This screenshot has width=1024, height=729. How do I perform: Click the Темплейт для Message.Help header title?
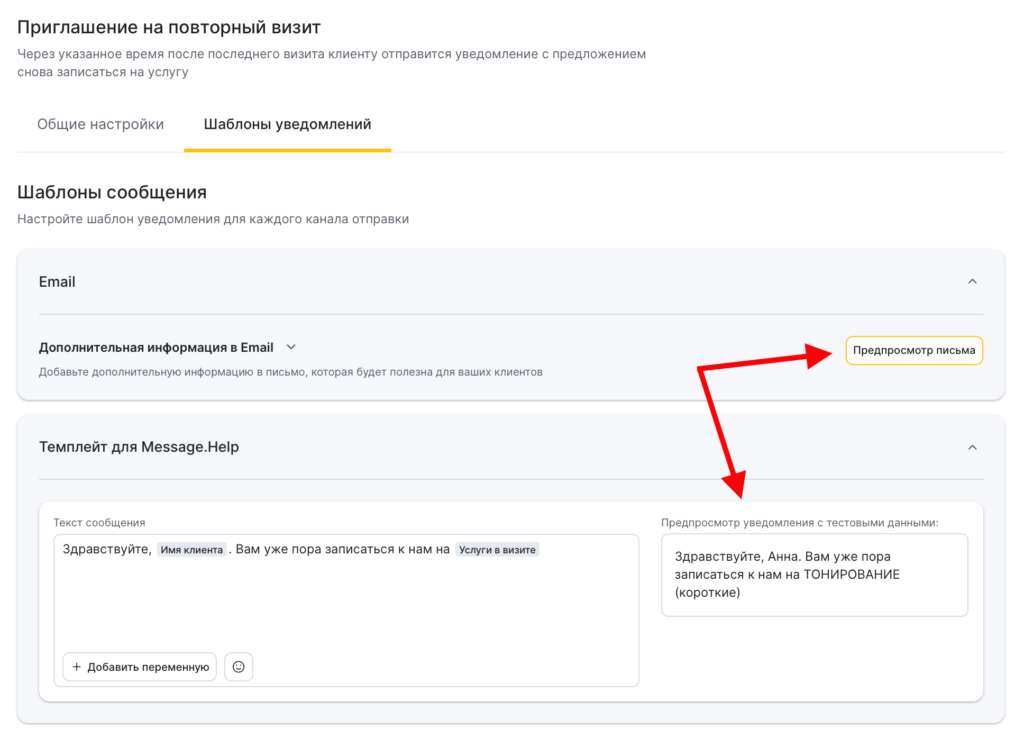(x=139, y=447)
